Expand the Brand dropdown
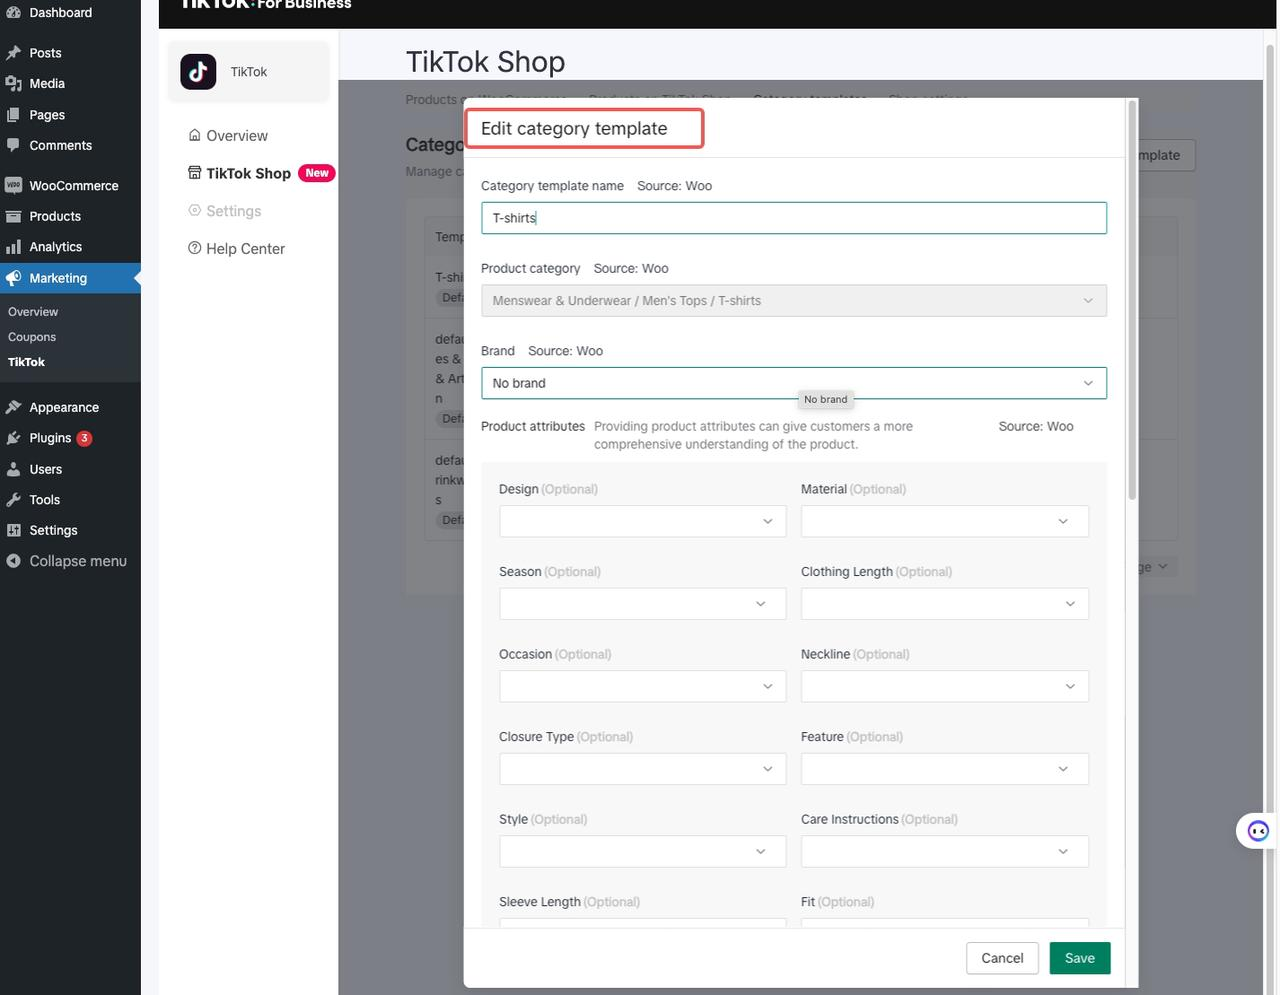The image size is (1280, 995). (793, 384)
